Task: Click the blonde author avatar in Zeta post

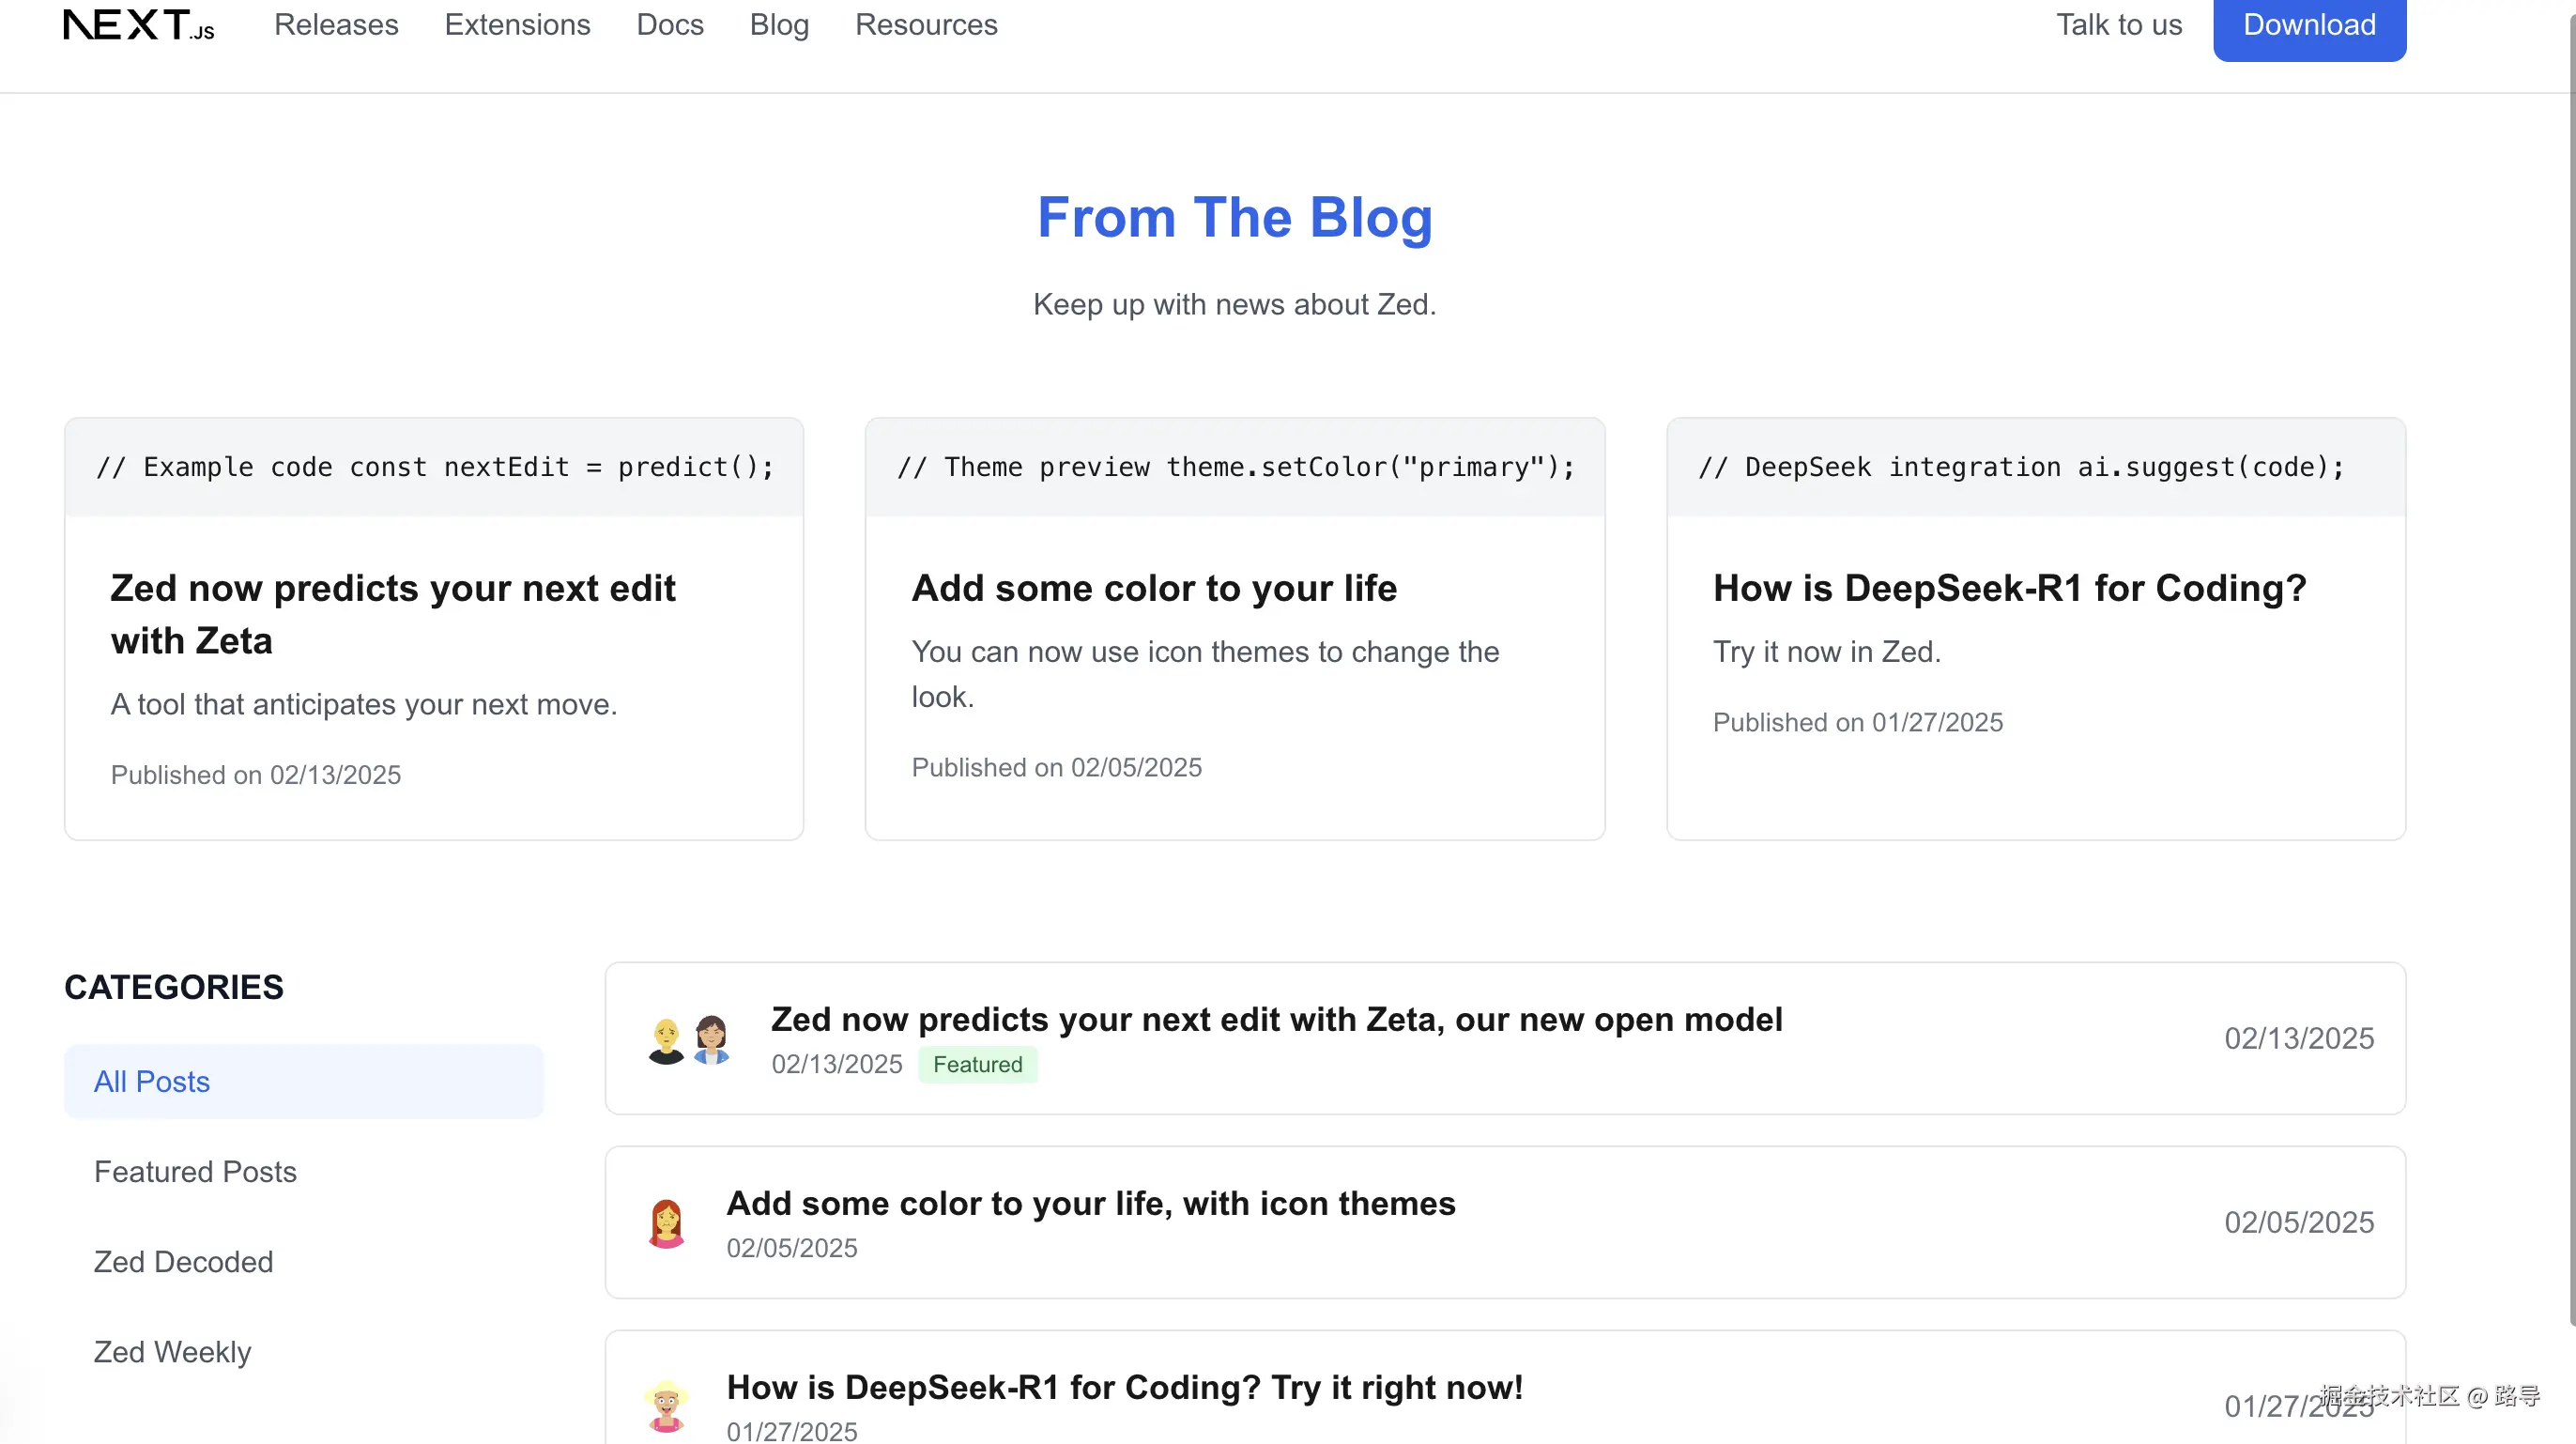Action: click(x=666, y=1040)
